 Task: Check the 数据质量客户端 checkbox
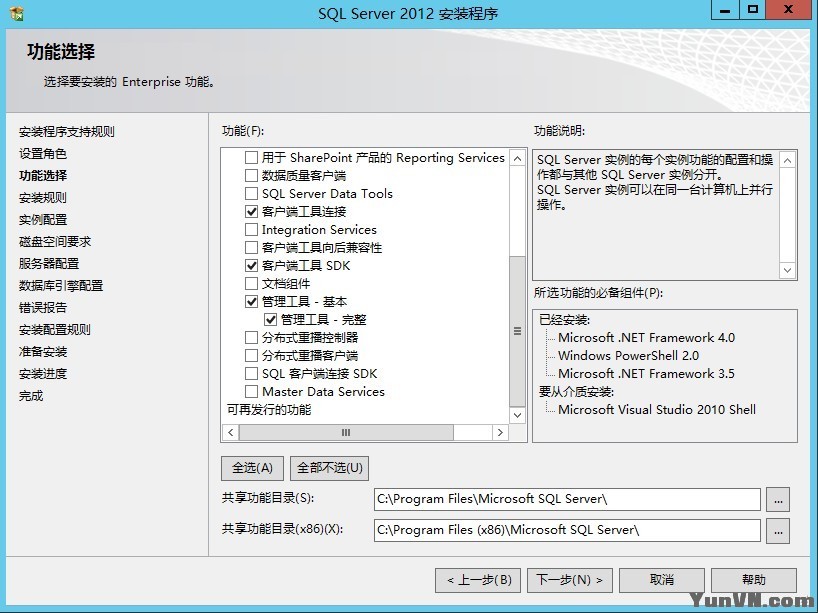pyautogui.click(x=251, y=175)
